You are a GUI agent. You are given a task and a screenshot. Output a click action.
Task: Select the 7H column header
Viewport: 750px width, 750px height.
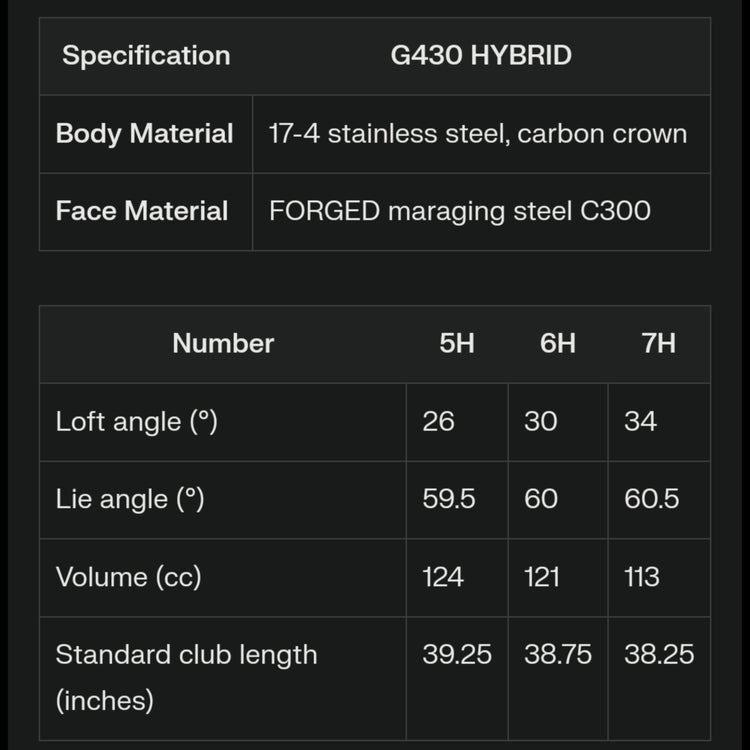point(659,344)
